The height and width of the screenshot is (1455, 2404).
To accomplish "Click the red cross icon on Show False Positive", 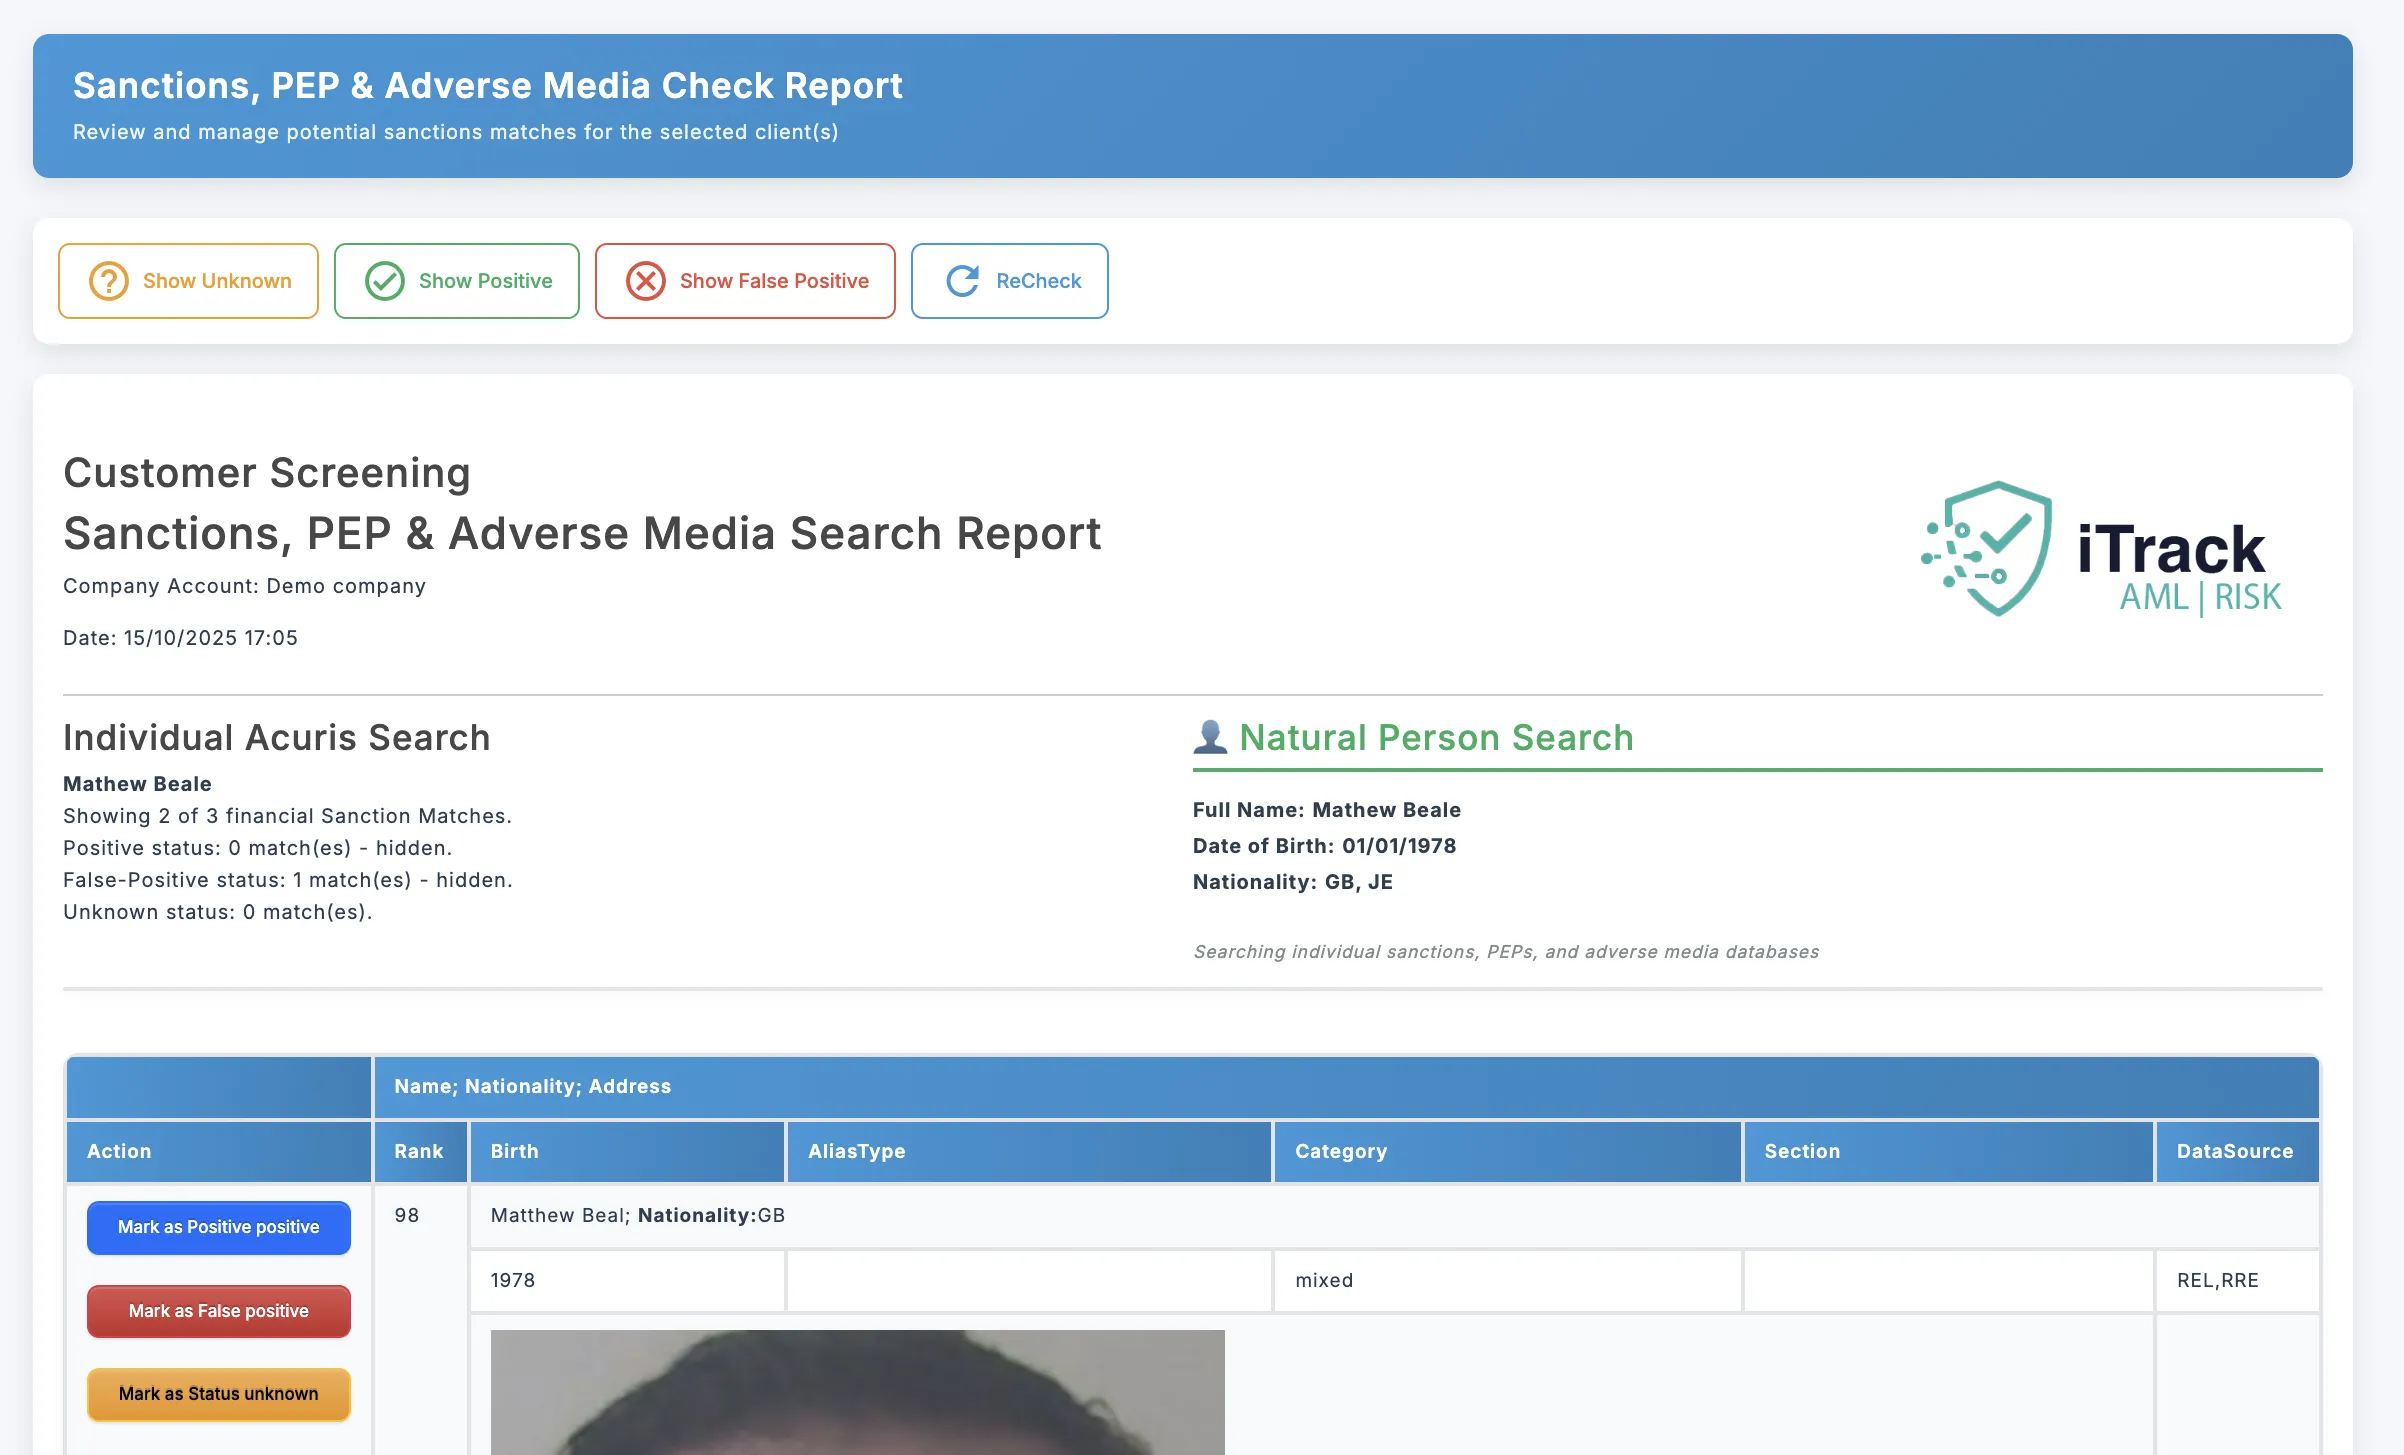I will tap(645, 281).
